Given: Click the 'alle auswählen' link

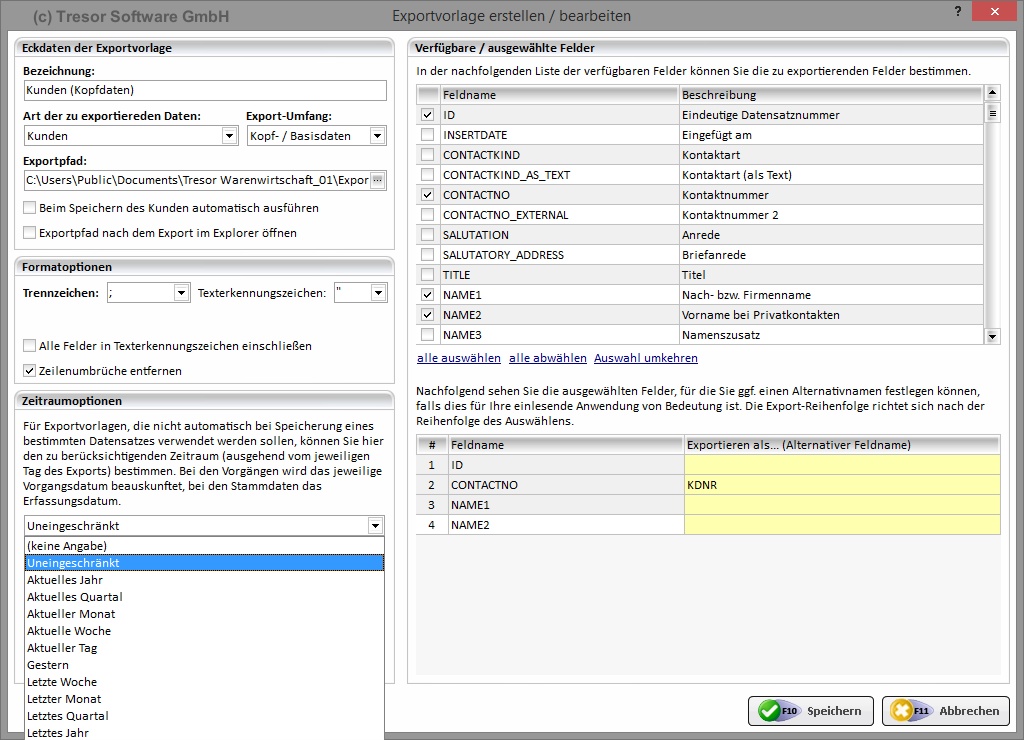Looking at the screenshot, I should coord(458,358).
